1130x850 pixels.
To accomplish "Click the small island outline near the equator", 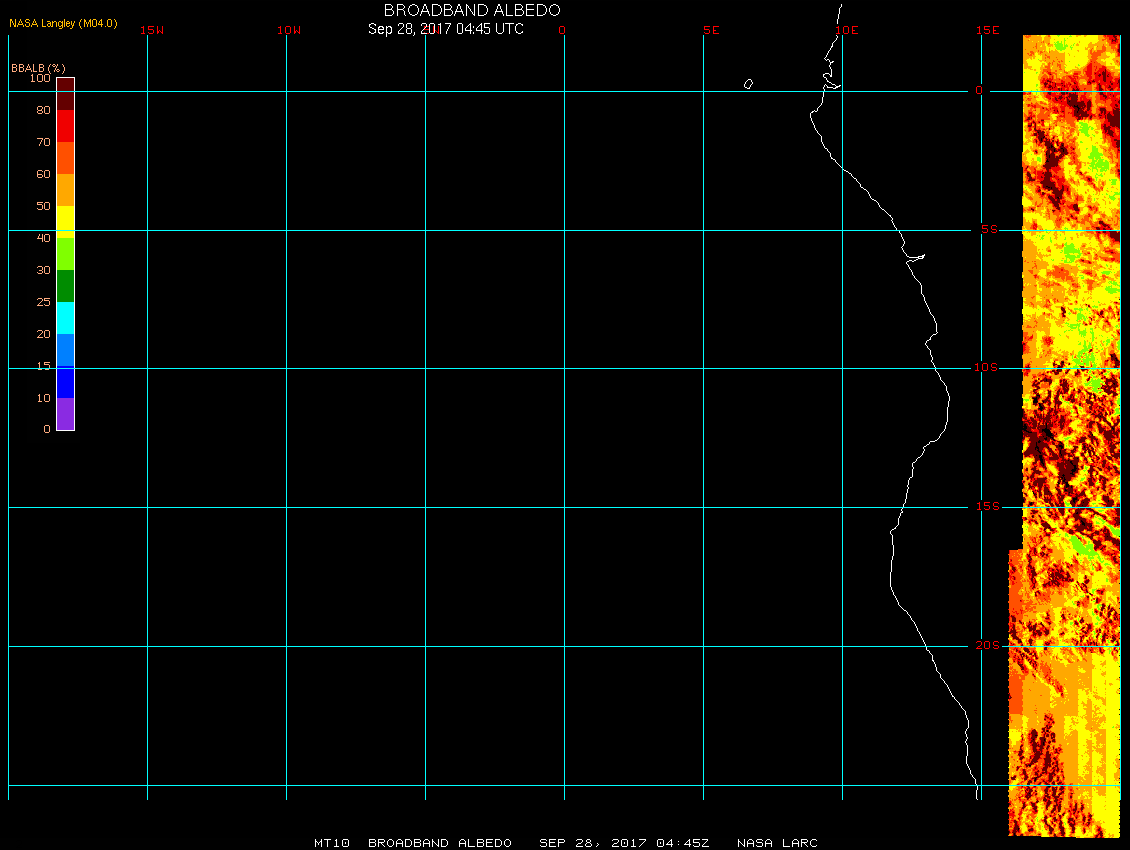I will [x=748, y=84].
